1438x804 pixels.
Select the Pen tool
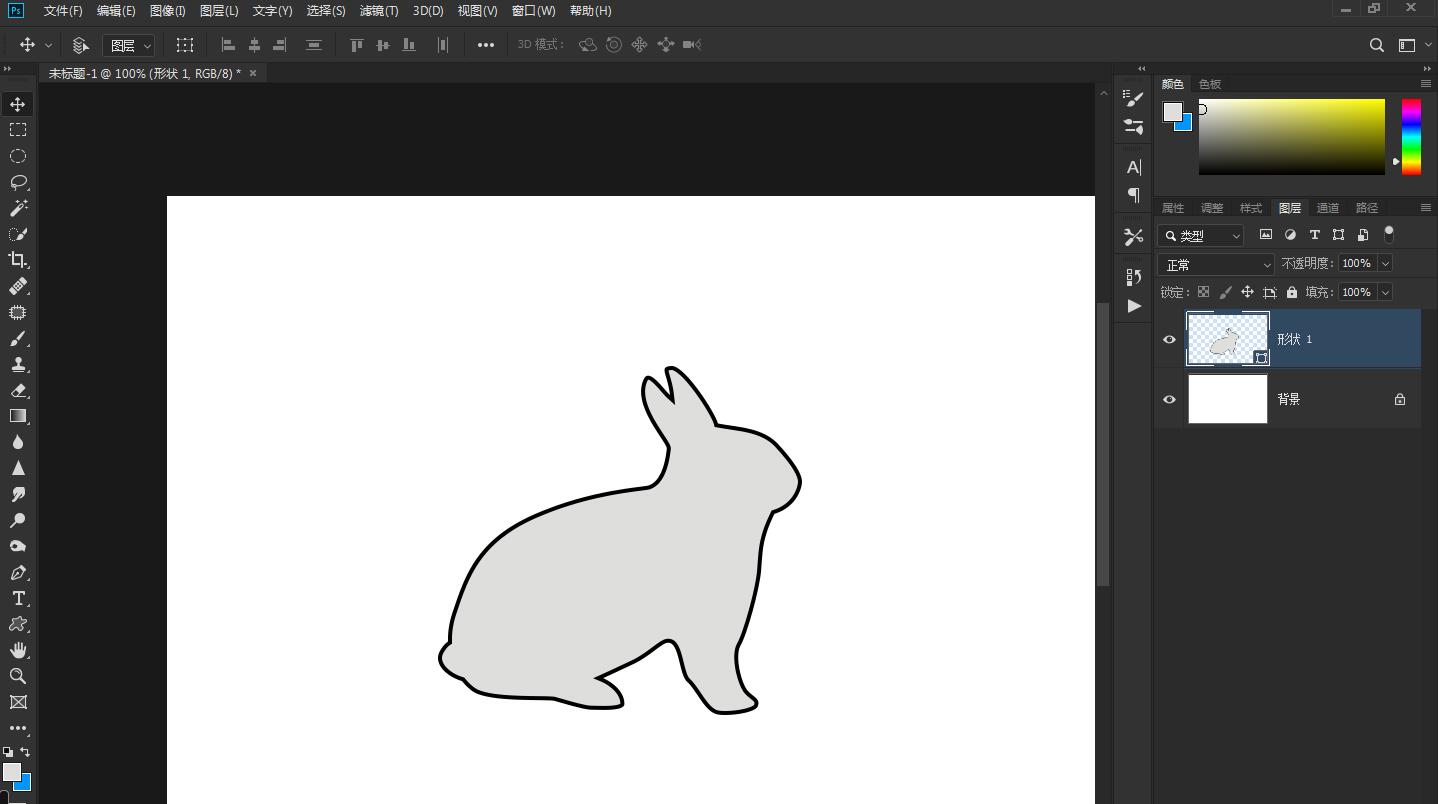(x=18, y=573)
